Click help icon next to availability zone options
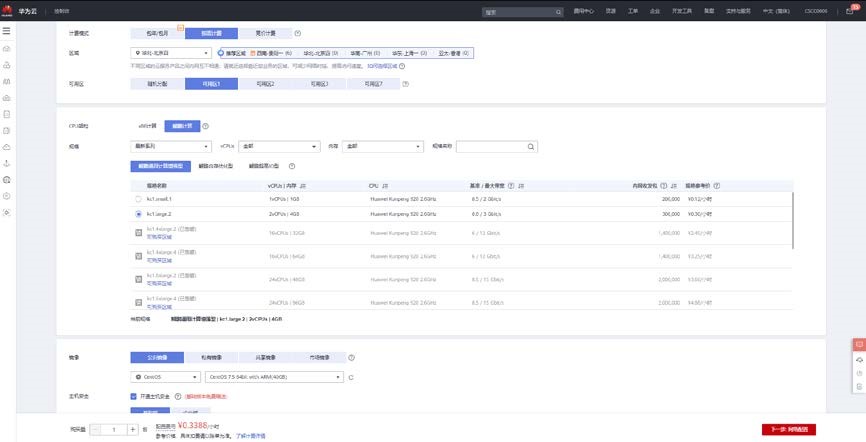This screenshot has width=866, height=442. [405, 84]
